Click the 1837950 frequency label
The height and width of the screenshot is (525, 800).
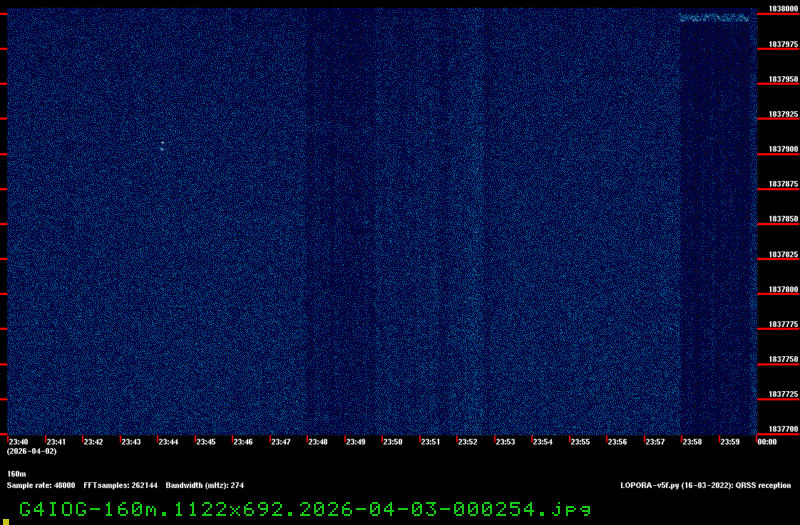[783, 79]
